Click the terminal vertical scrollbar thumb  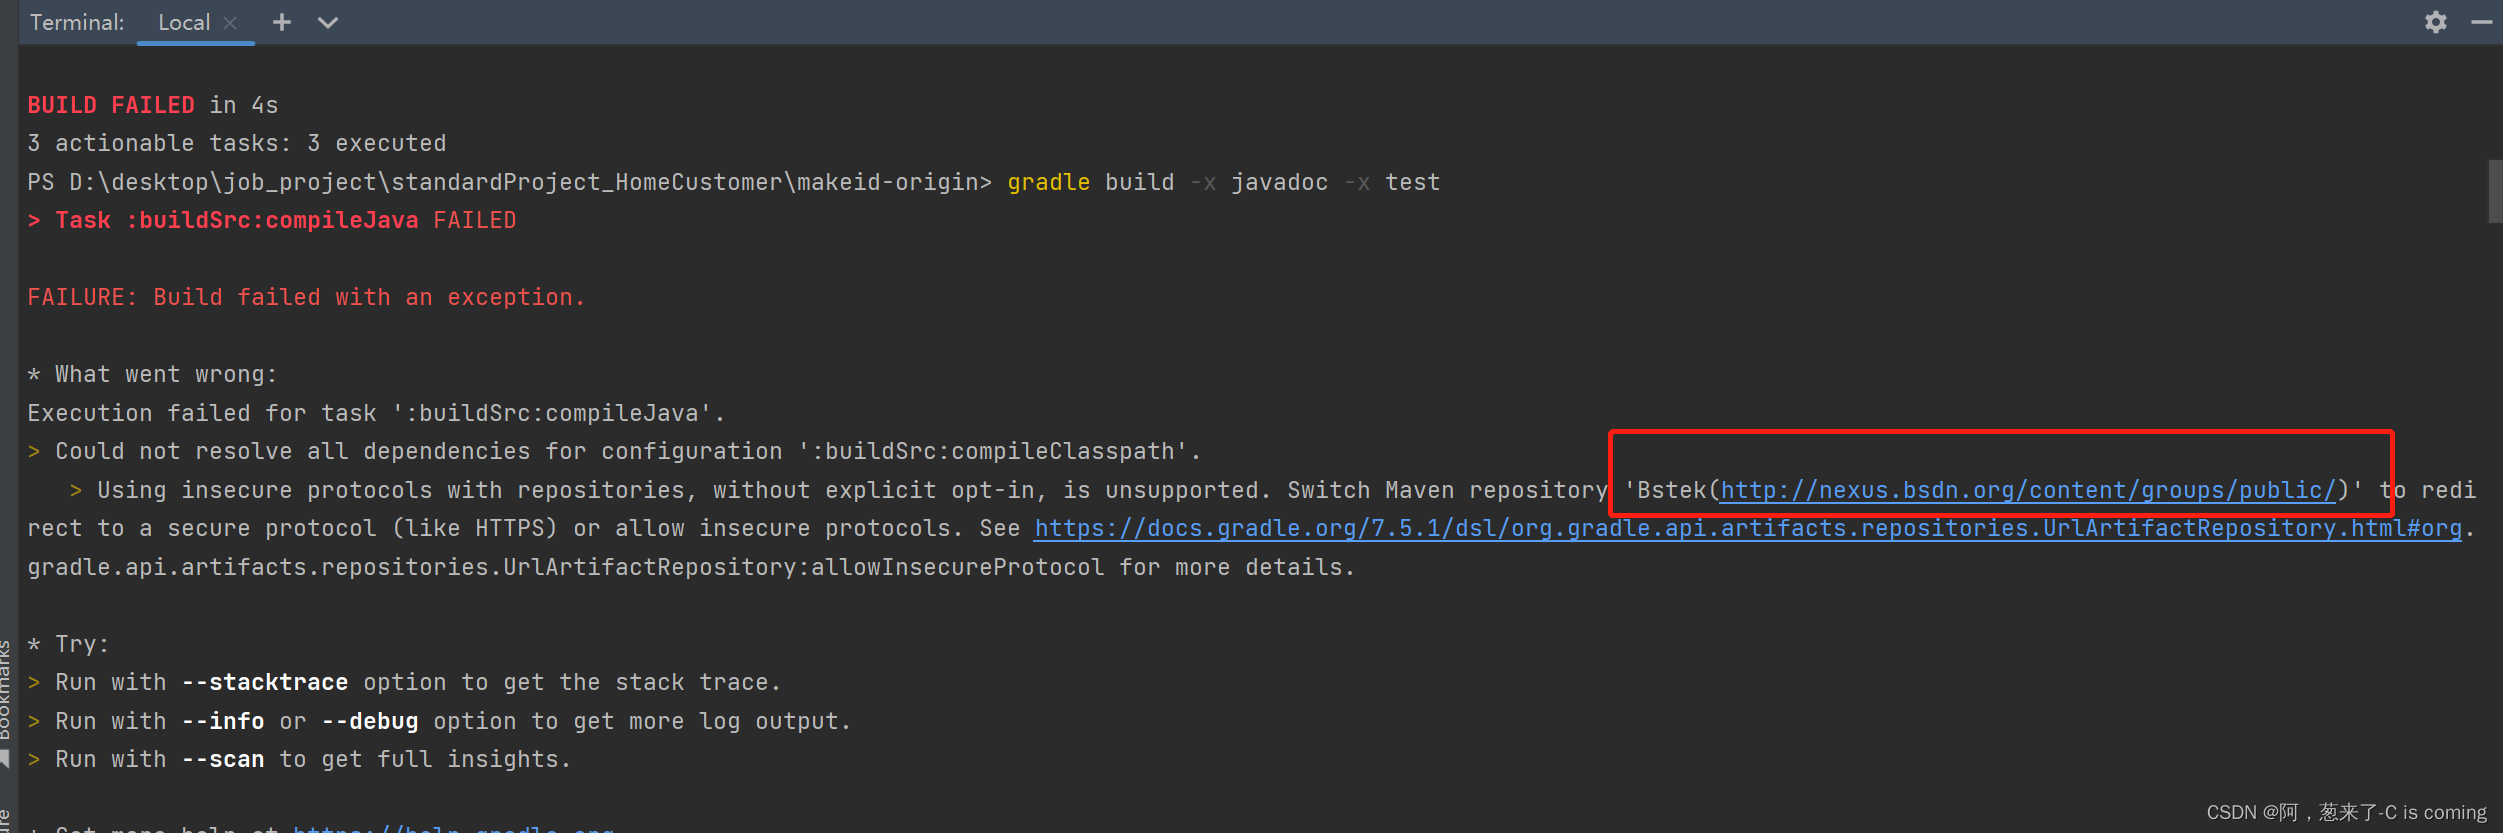2495,190
